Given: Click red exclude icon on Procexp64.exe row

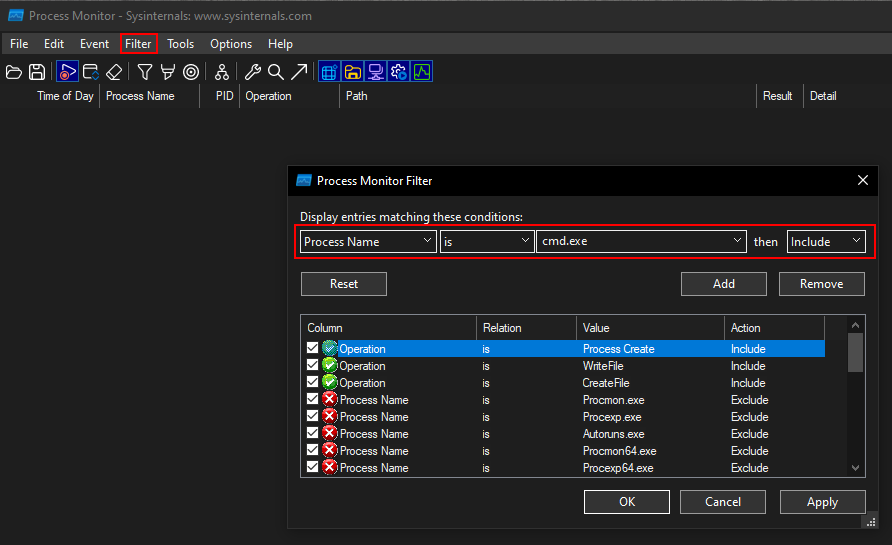Looking at the screenshot, I should [x=329, y=468].
